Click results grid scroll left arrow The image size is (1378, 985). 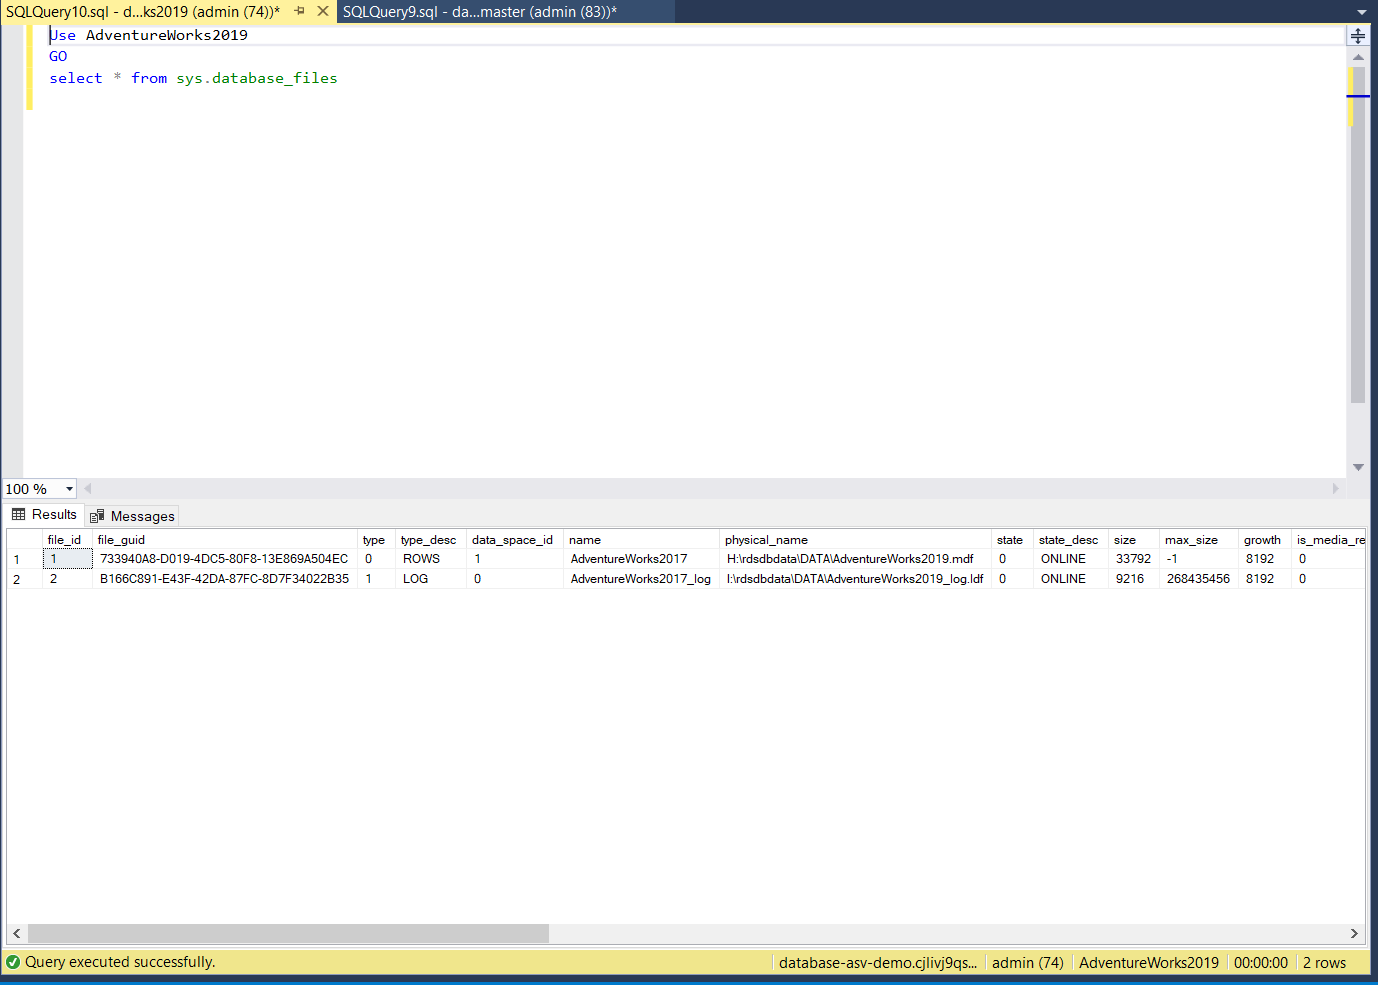pos(16,933)
